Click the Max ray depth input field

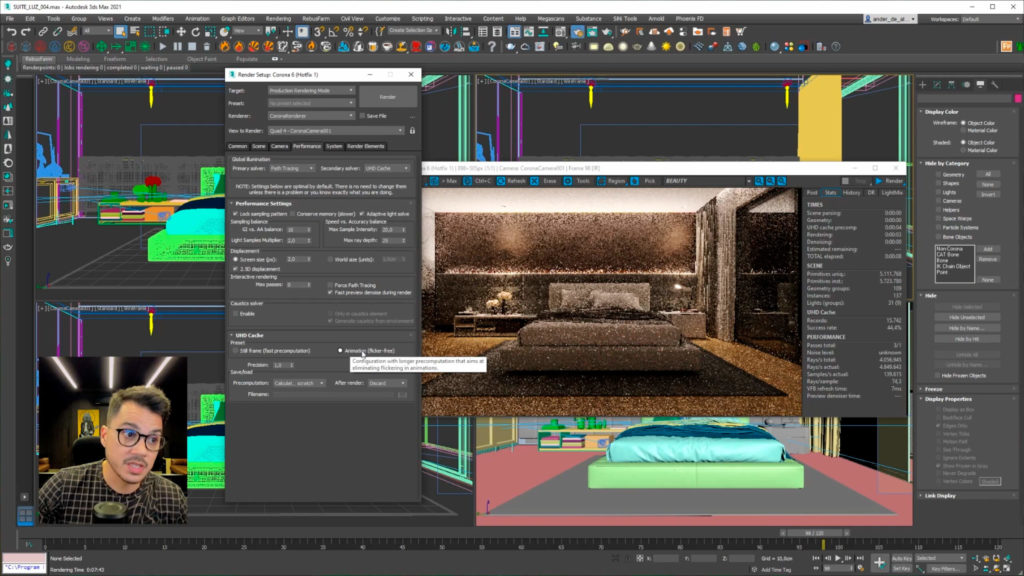pyautogui.click(x=390, y=240)
